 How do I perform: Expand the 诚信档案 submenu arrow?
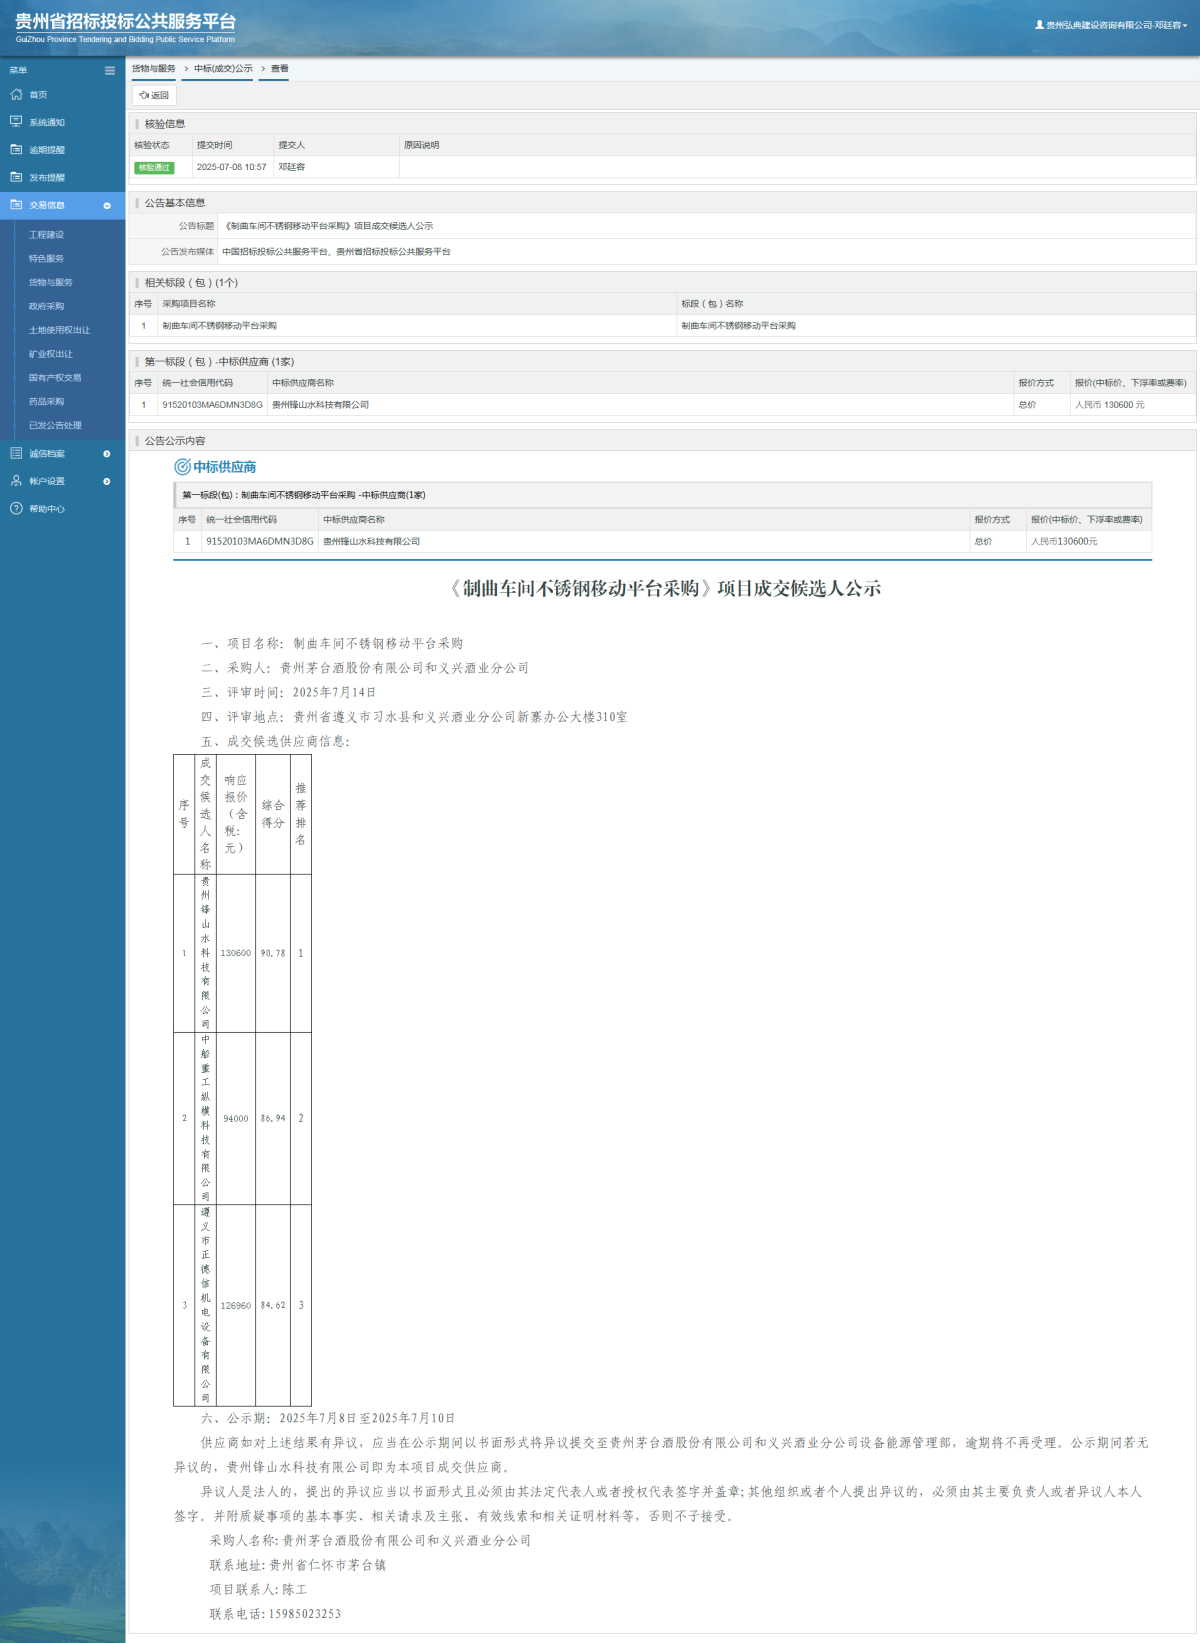(107, 454)
